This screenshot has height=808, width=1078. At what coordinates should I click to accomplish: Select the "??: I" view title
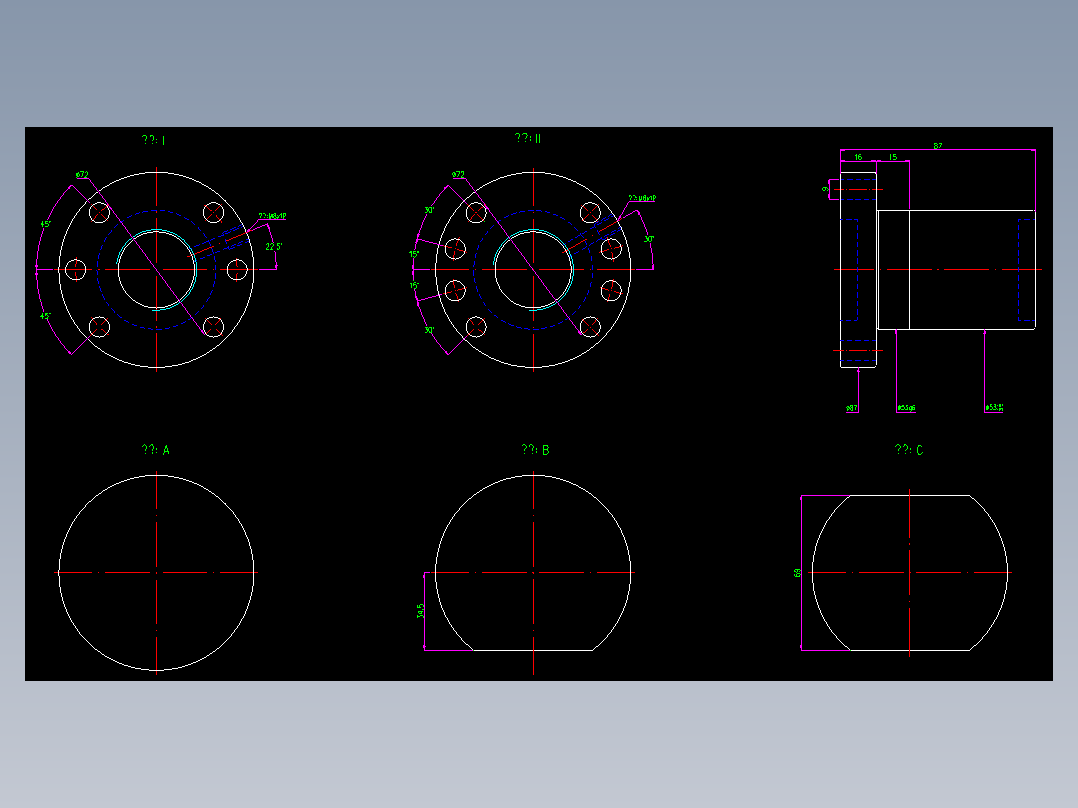[153, 140]
